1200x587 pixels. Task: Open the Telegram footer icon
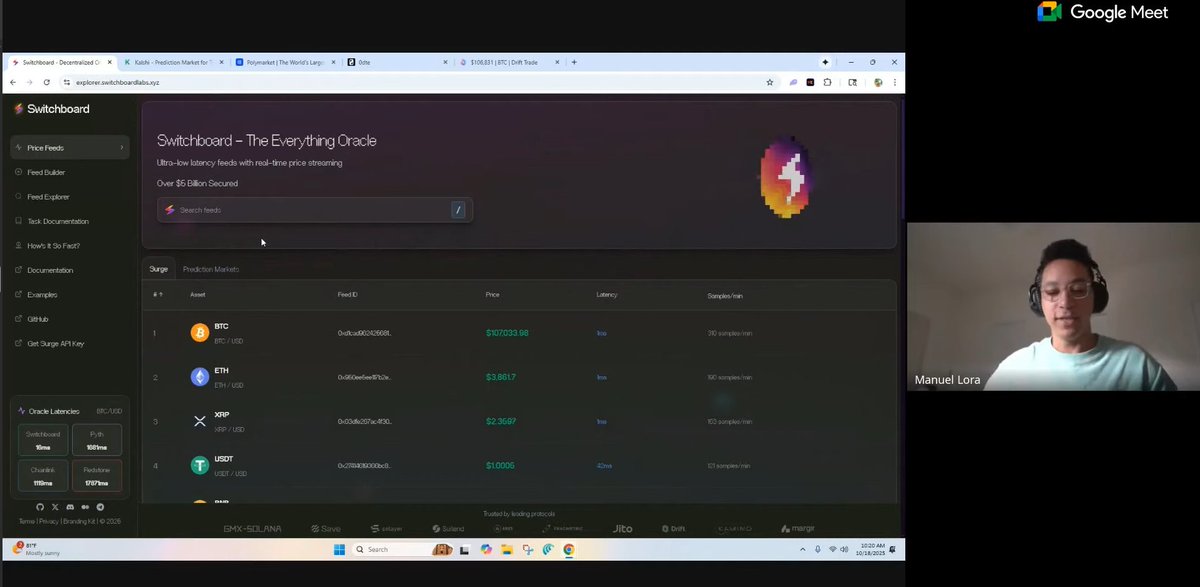point(100,508)
